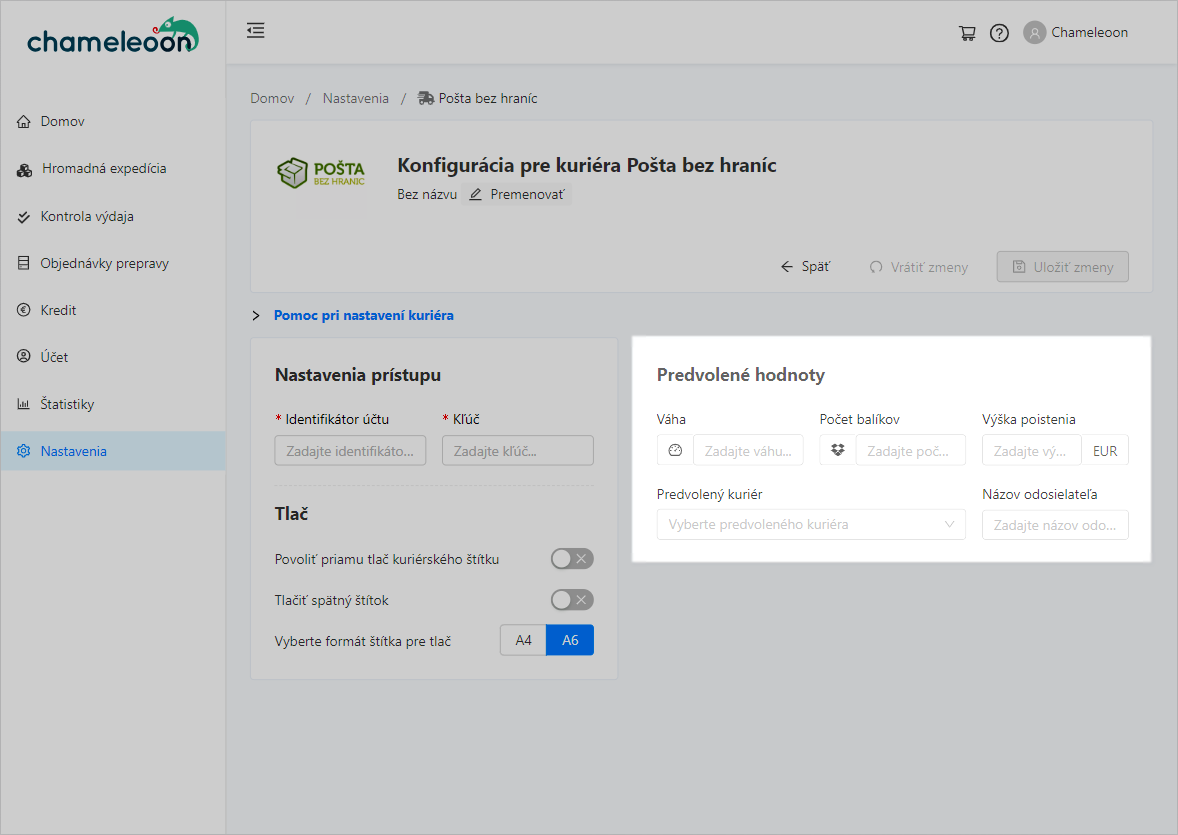Click the Premenovať pencil icon

click(476, 194)
